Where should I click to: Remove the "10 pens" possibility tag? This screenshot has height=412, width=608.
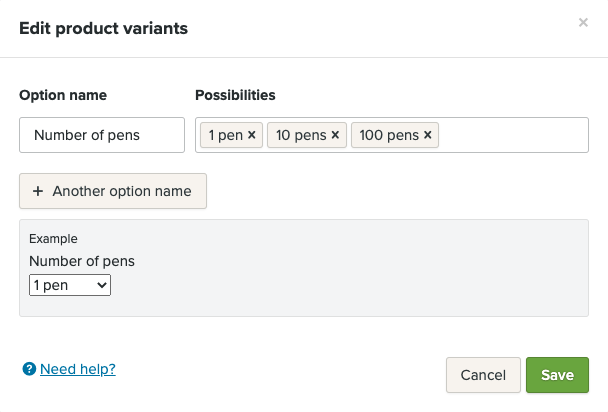335,135
